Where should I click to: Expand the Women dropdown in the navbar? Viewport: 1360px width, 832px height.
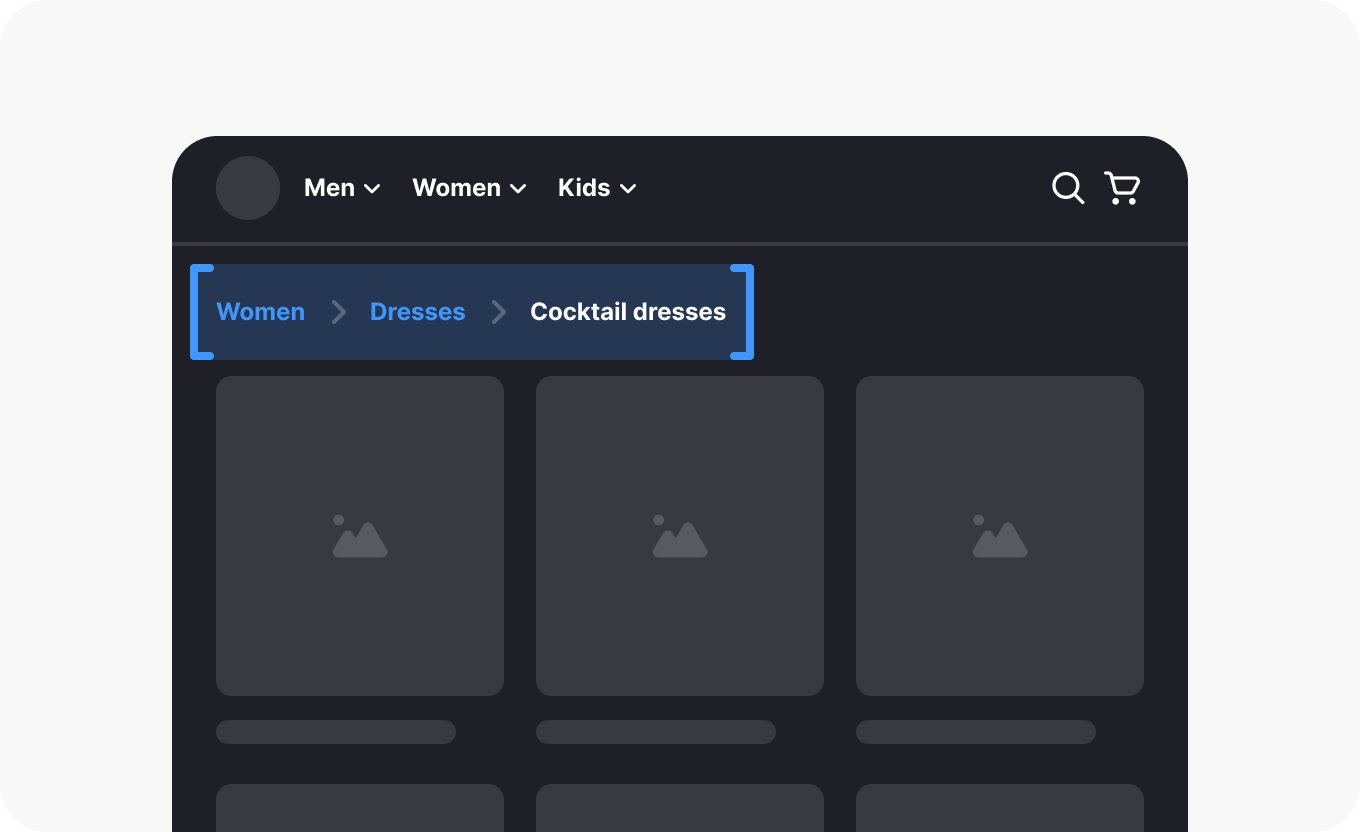(x=469, y=188)
